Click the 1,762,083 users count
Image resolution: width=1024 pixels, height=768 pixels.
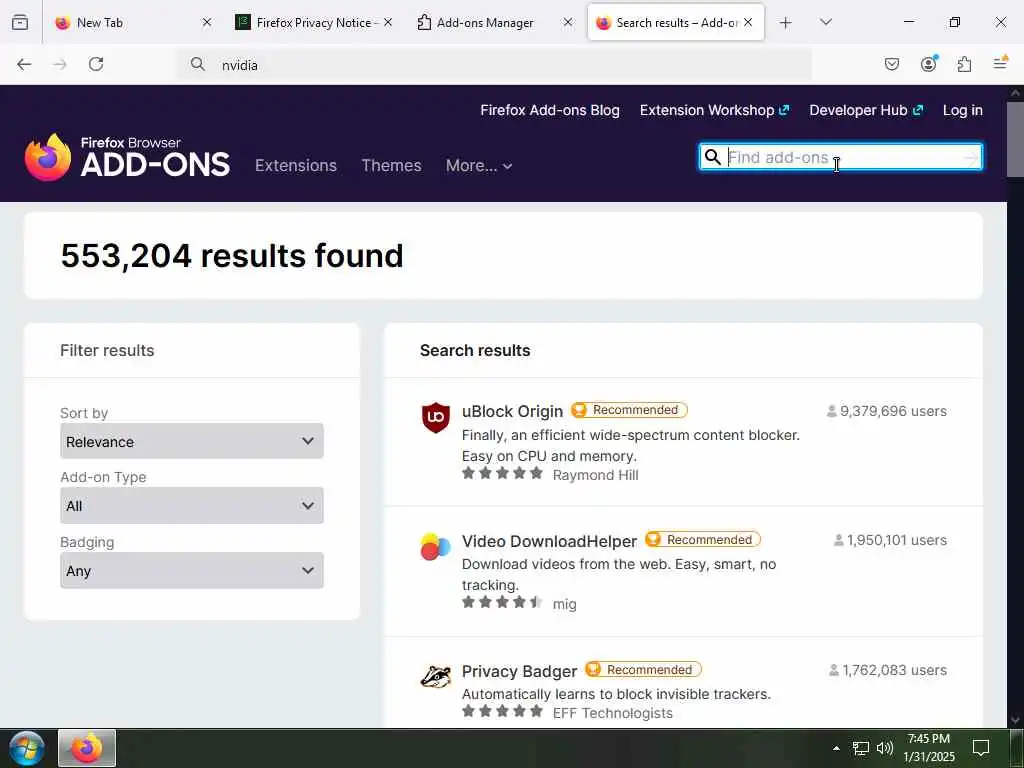[888, 671]
